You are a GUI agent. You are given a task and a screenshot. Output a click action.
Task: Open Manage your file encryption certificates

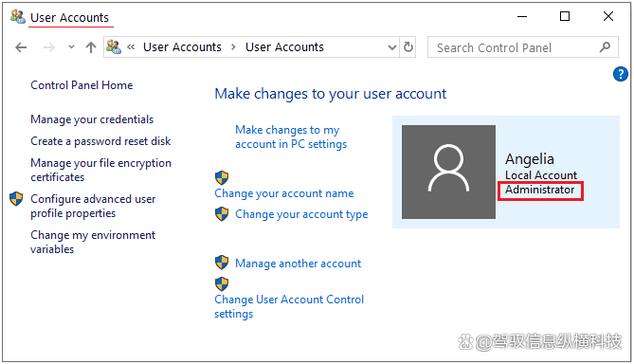[101, 170]
